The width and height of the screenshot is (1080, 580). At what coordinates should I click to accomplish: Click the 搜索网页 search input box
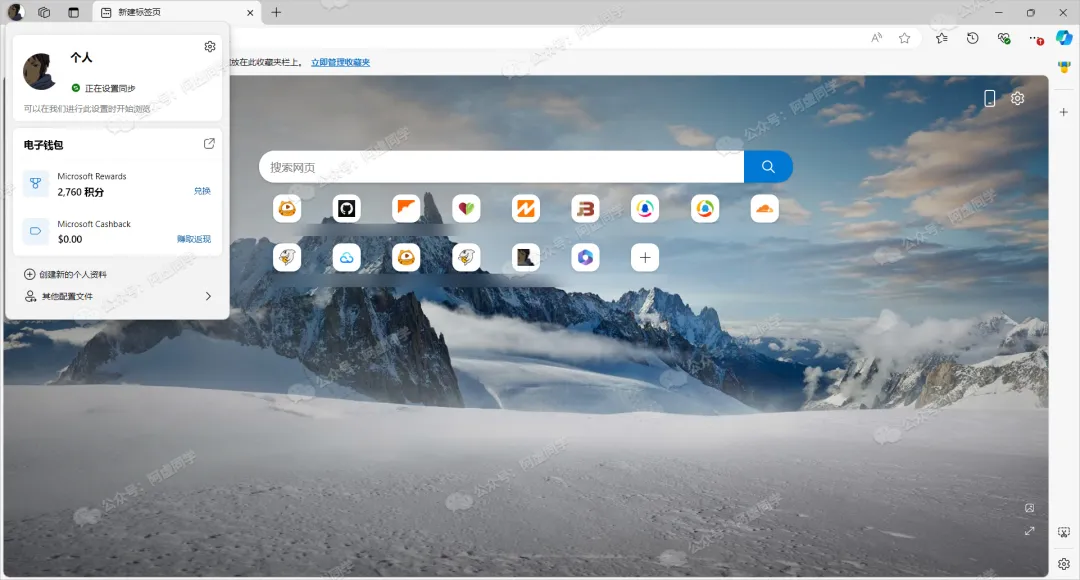click(x=500, y=167)
